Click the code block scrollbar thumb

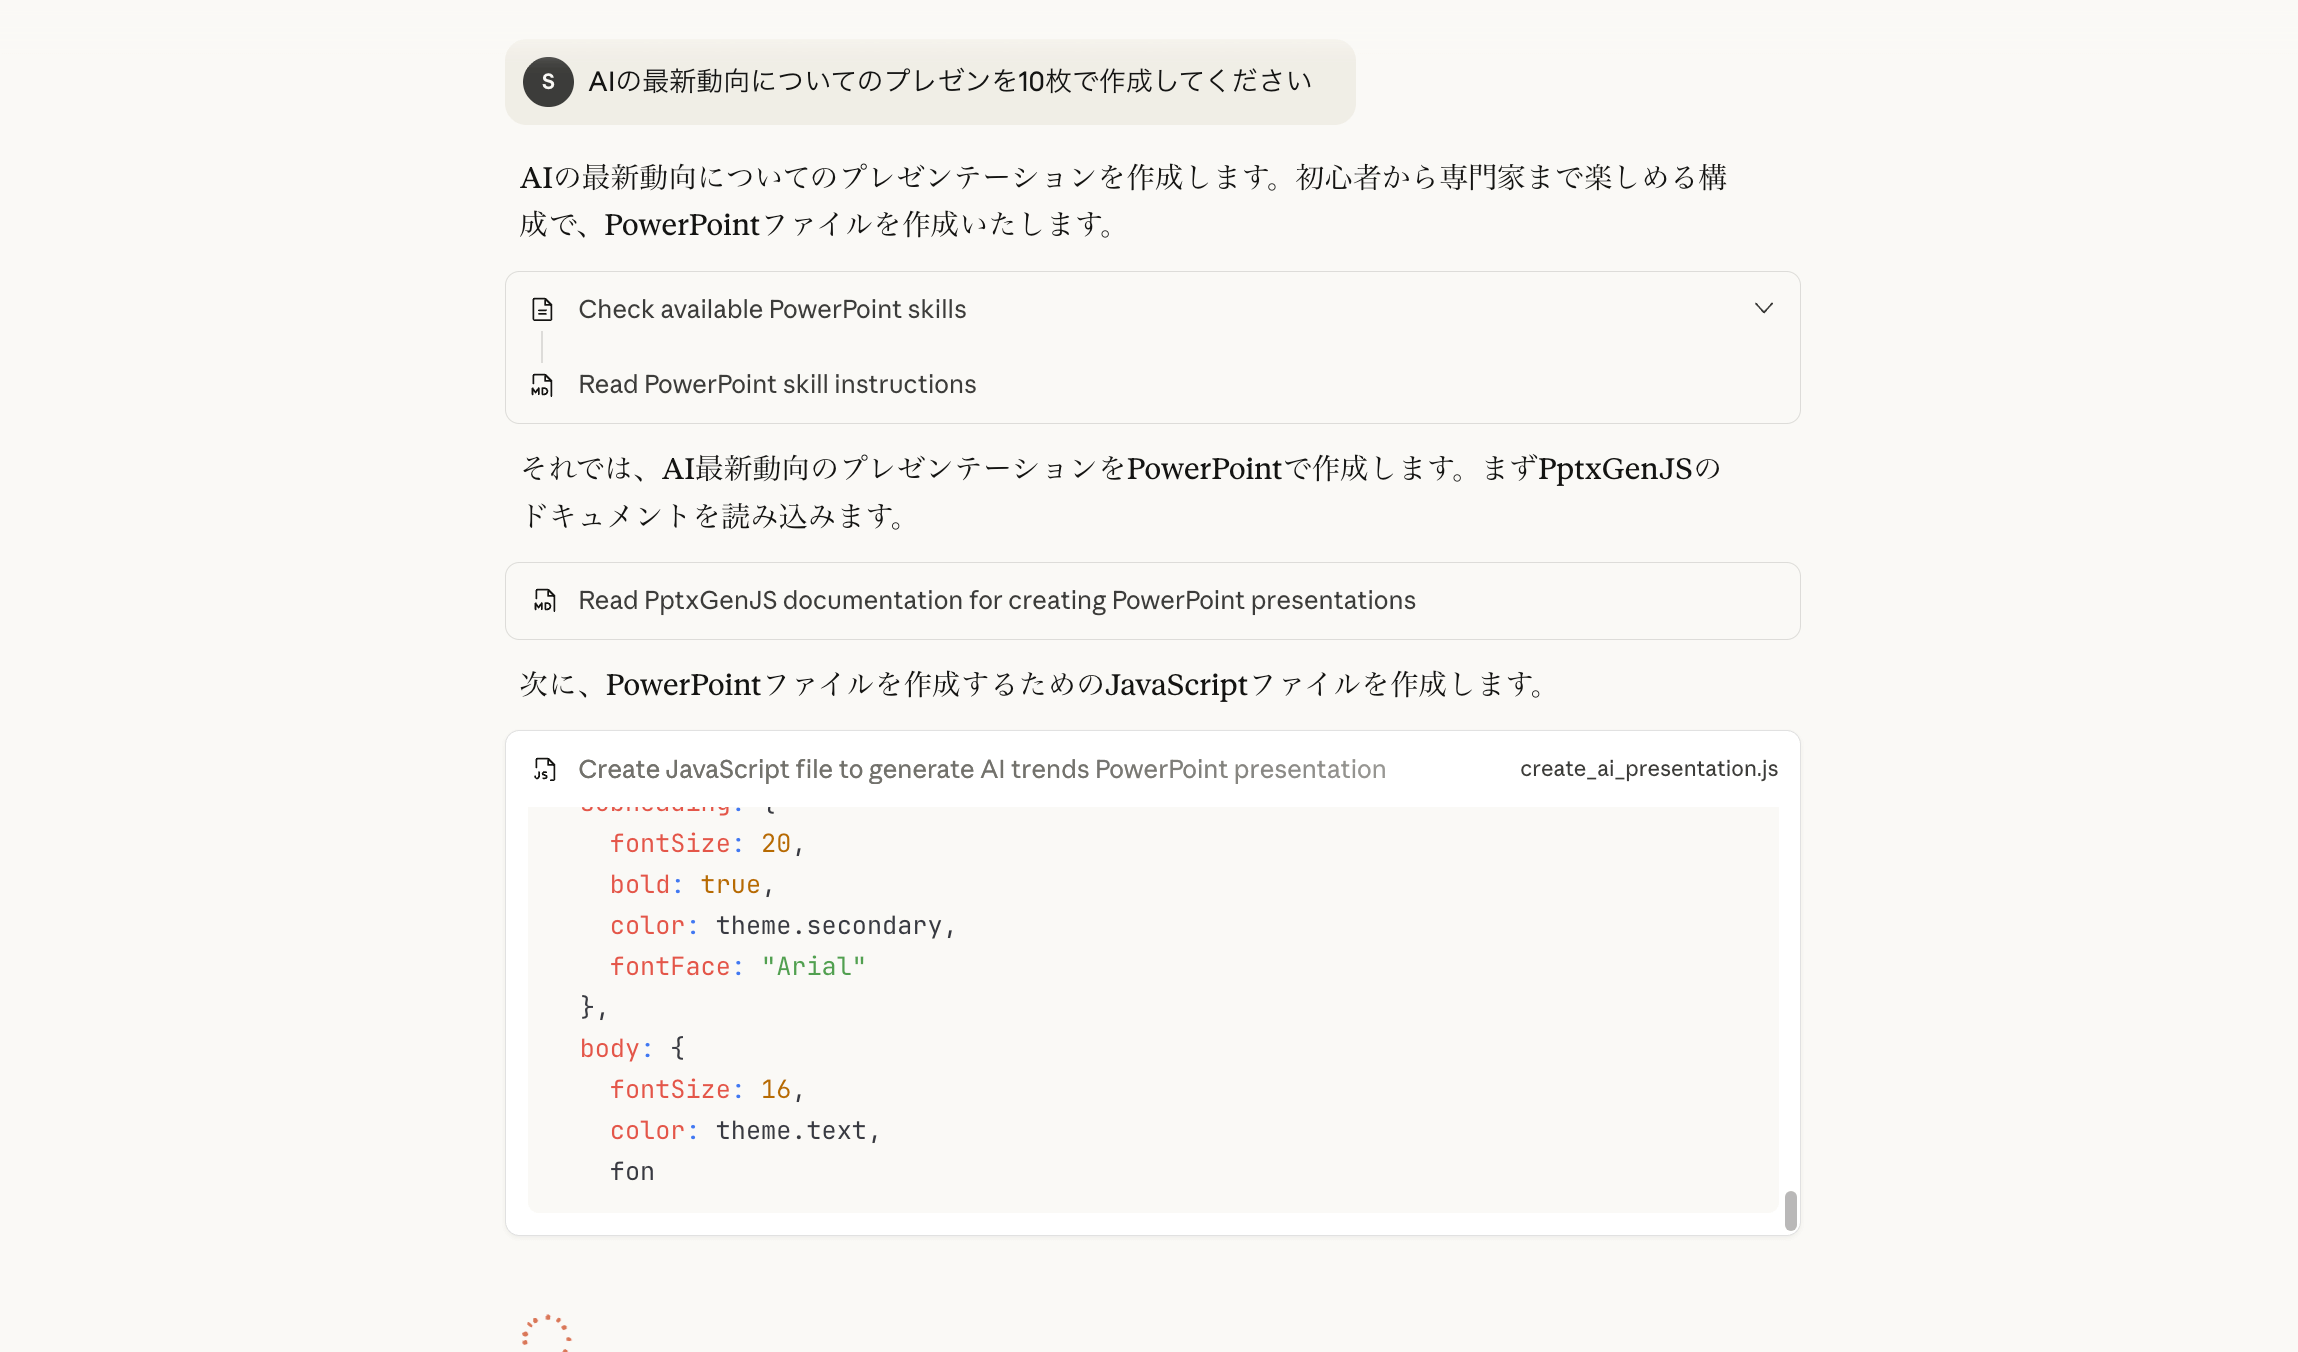[1790, 1210]
